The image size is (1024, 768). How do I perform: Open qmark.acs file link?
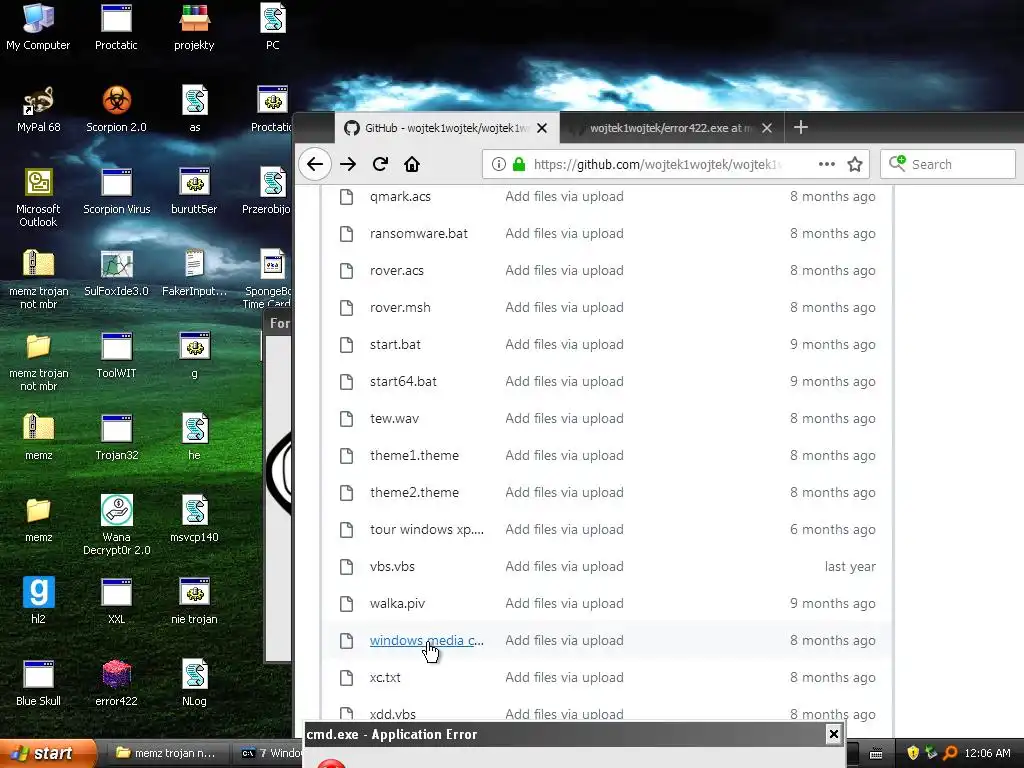400,197
